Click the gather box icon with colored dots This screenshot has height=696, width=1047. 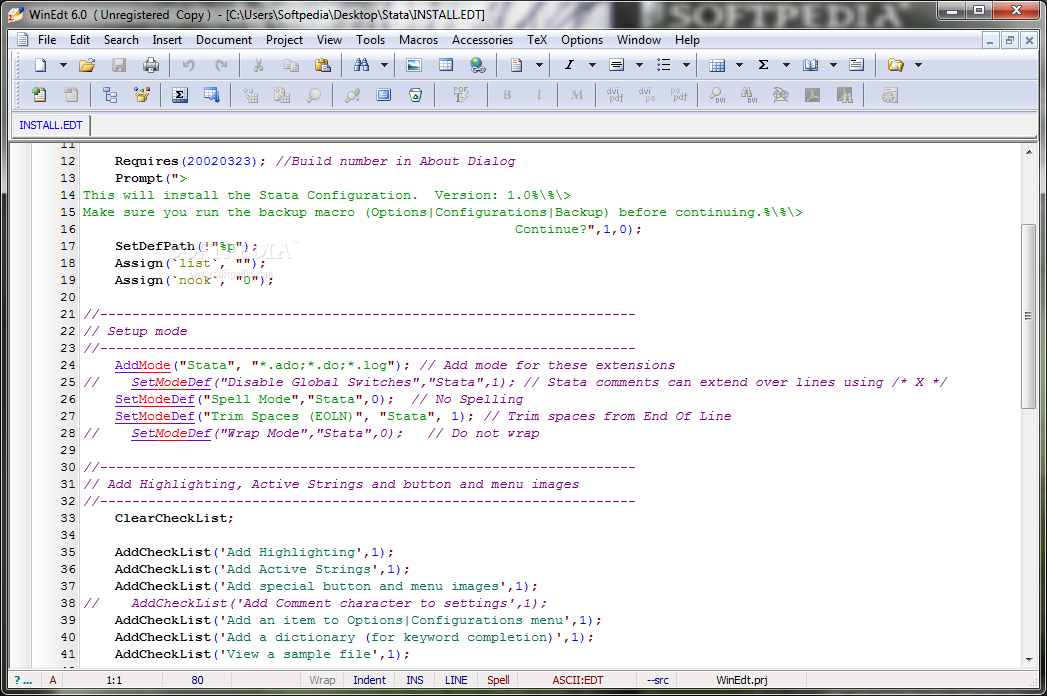point(142,95)
